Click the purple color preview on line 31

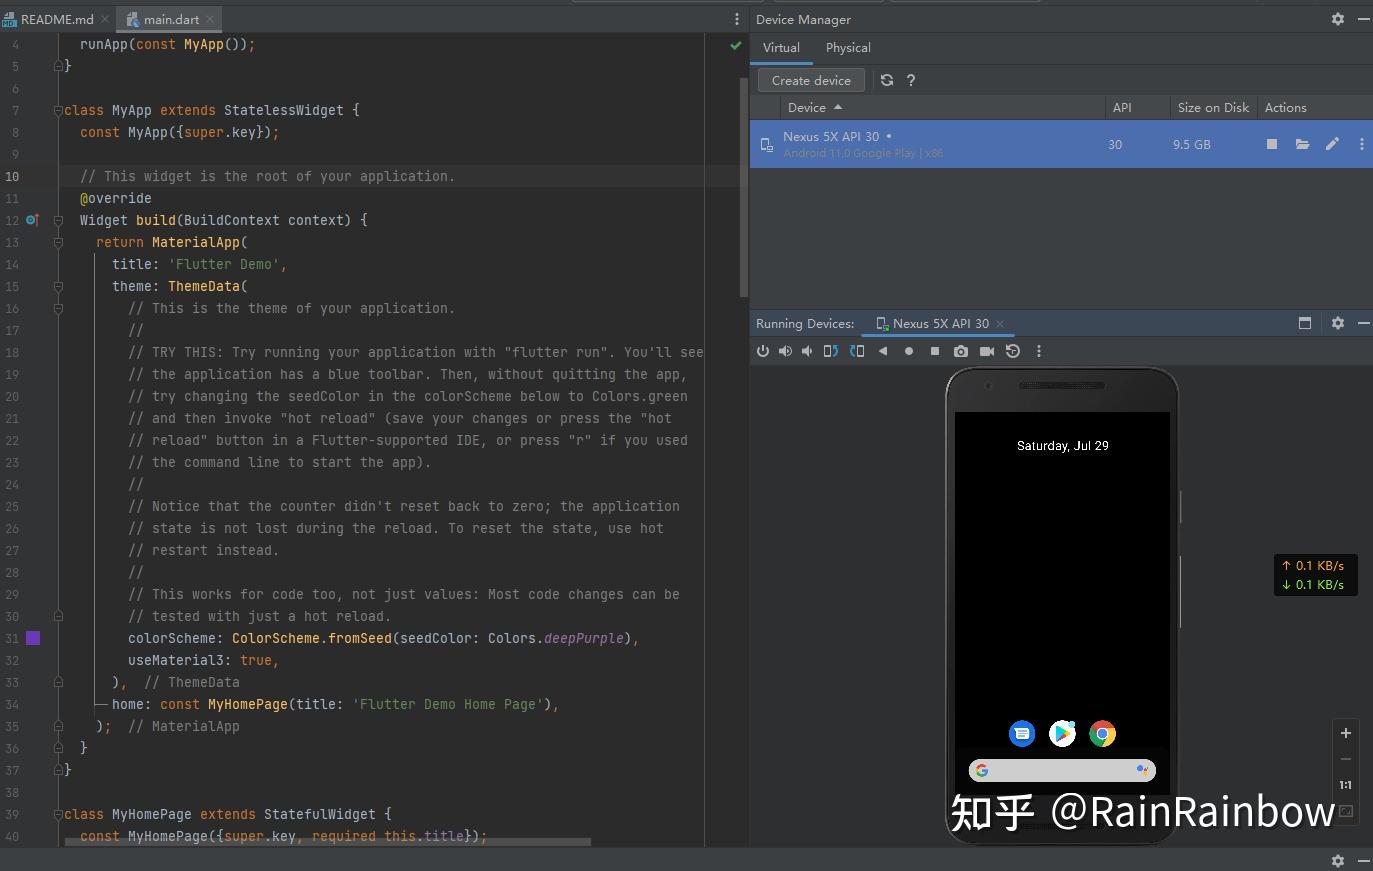point(33,638)
